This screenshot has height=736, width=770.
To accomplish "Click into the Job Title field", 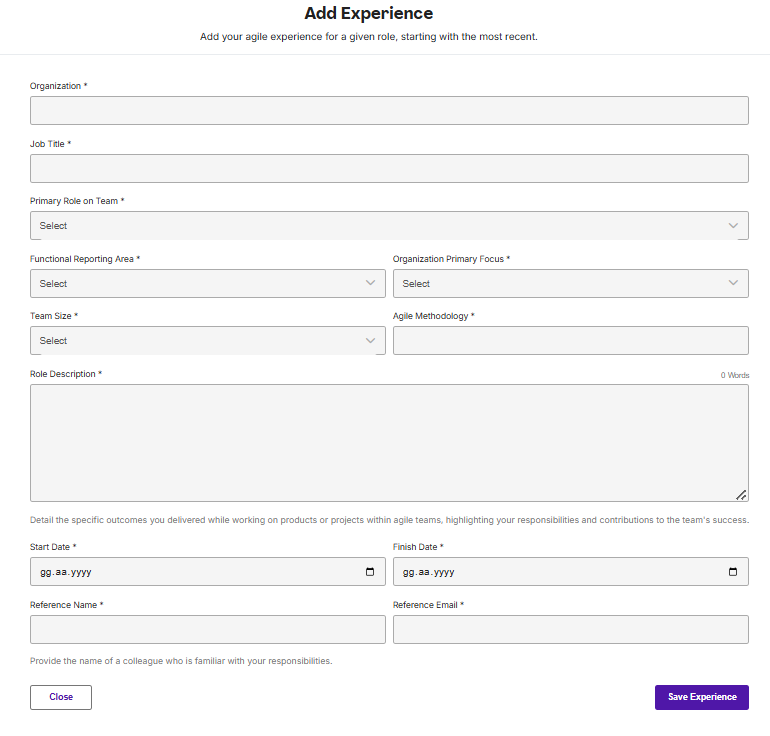I will 389,168.
